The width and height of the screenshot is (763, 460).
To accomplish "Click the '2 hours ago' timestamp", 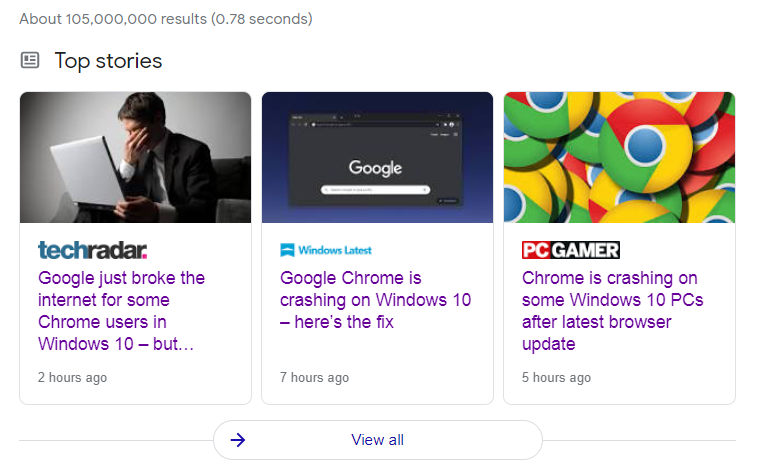I will click(x=73, y=377).
